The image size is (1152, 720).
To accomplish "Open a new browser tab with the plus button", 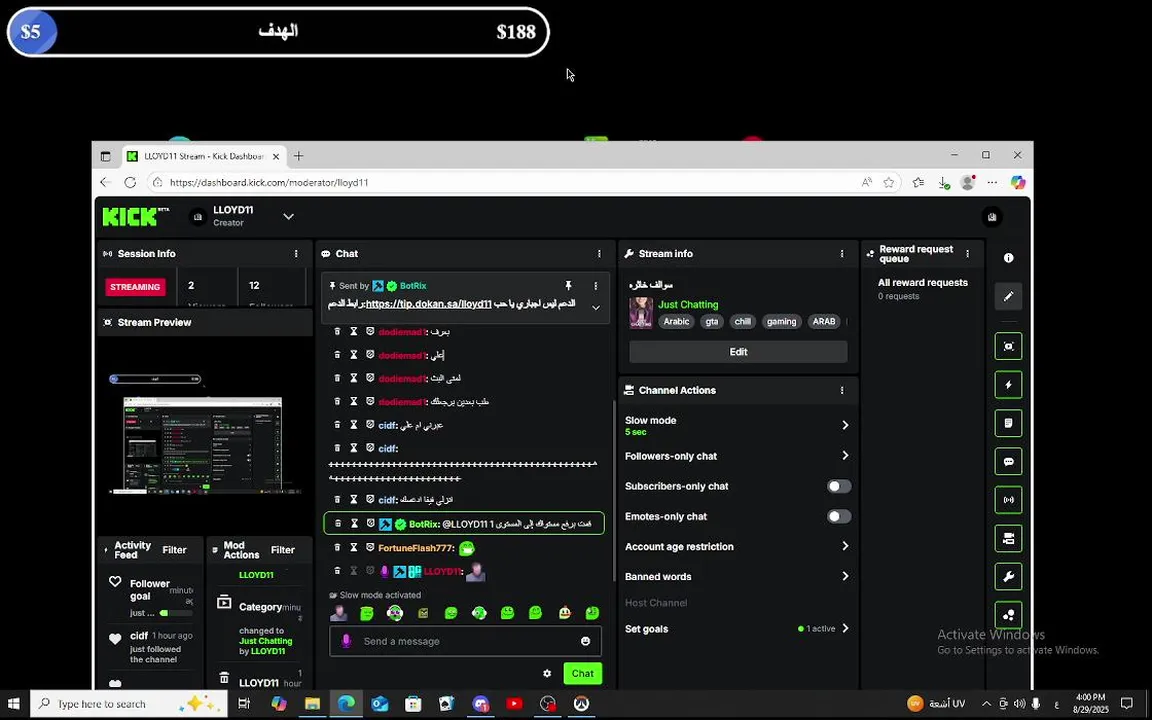I will tap(298, 156).
